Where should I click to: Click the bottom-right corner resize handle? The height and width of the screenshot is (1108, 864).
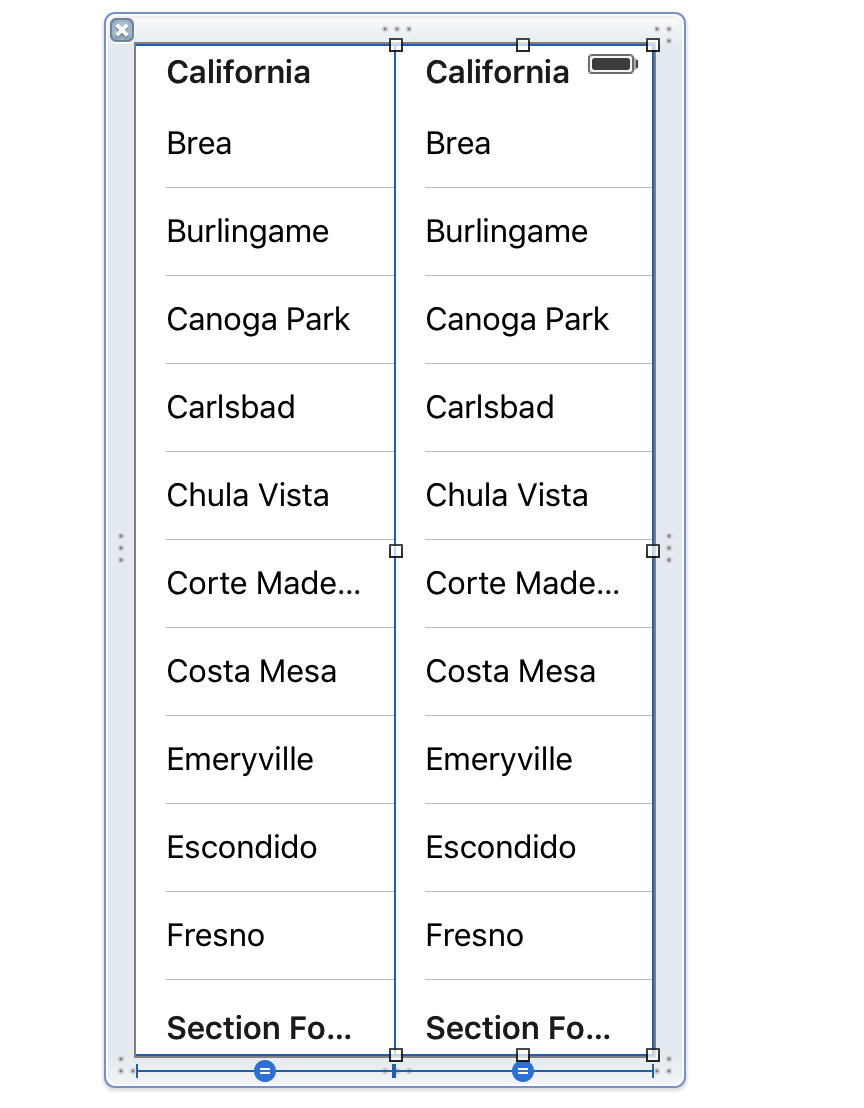[653, 1055]
